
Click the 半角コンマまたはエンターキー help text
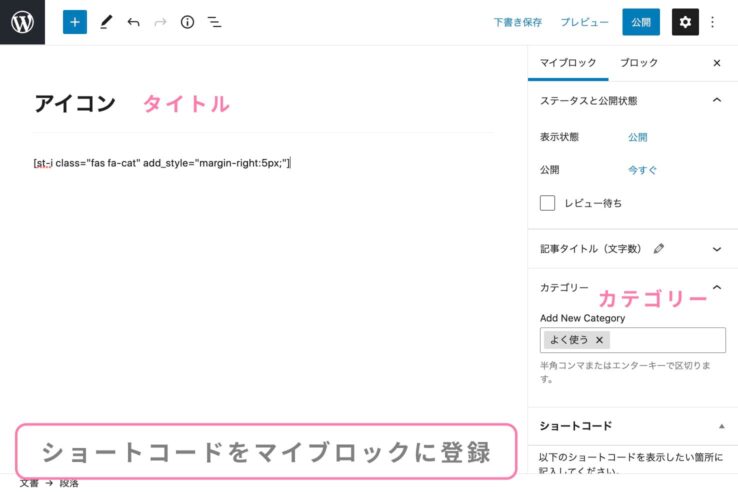pyautogui.click(x=625, y=371)
